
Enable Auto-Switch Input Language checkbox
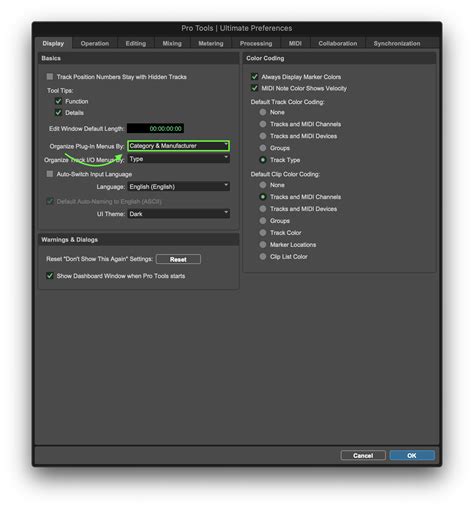[x=50, y=174]
